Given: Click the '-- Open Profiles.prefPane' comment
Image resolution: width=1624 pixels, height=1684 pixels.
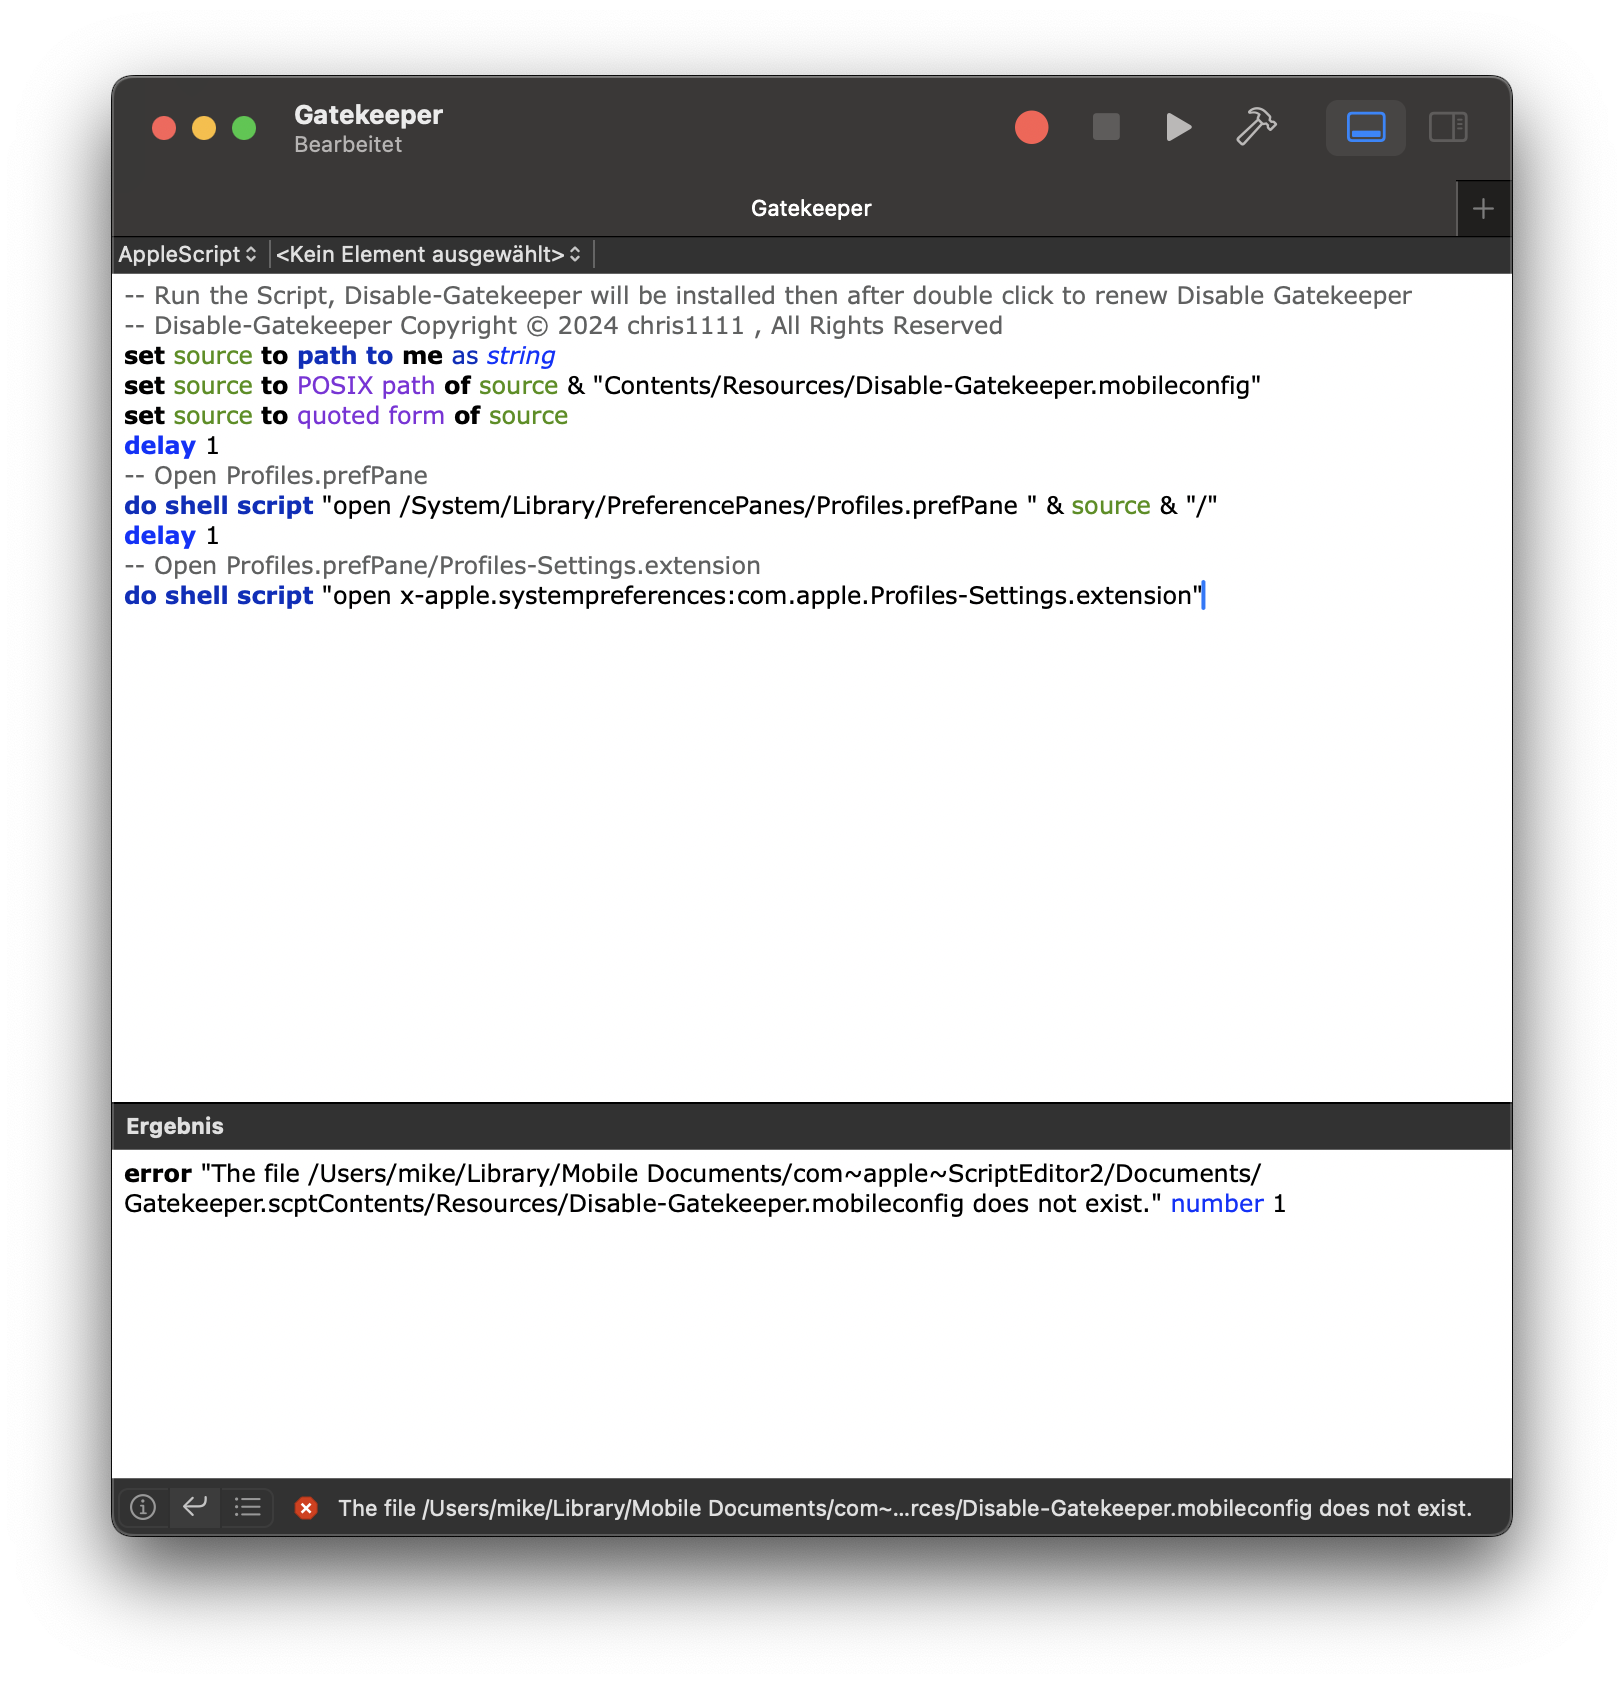Looking at the screenshot, I should point(276,476).
